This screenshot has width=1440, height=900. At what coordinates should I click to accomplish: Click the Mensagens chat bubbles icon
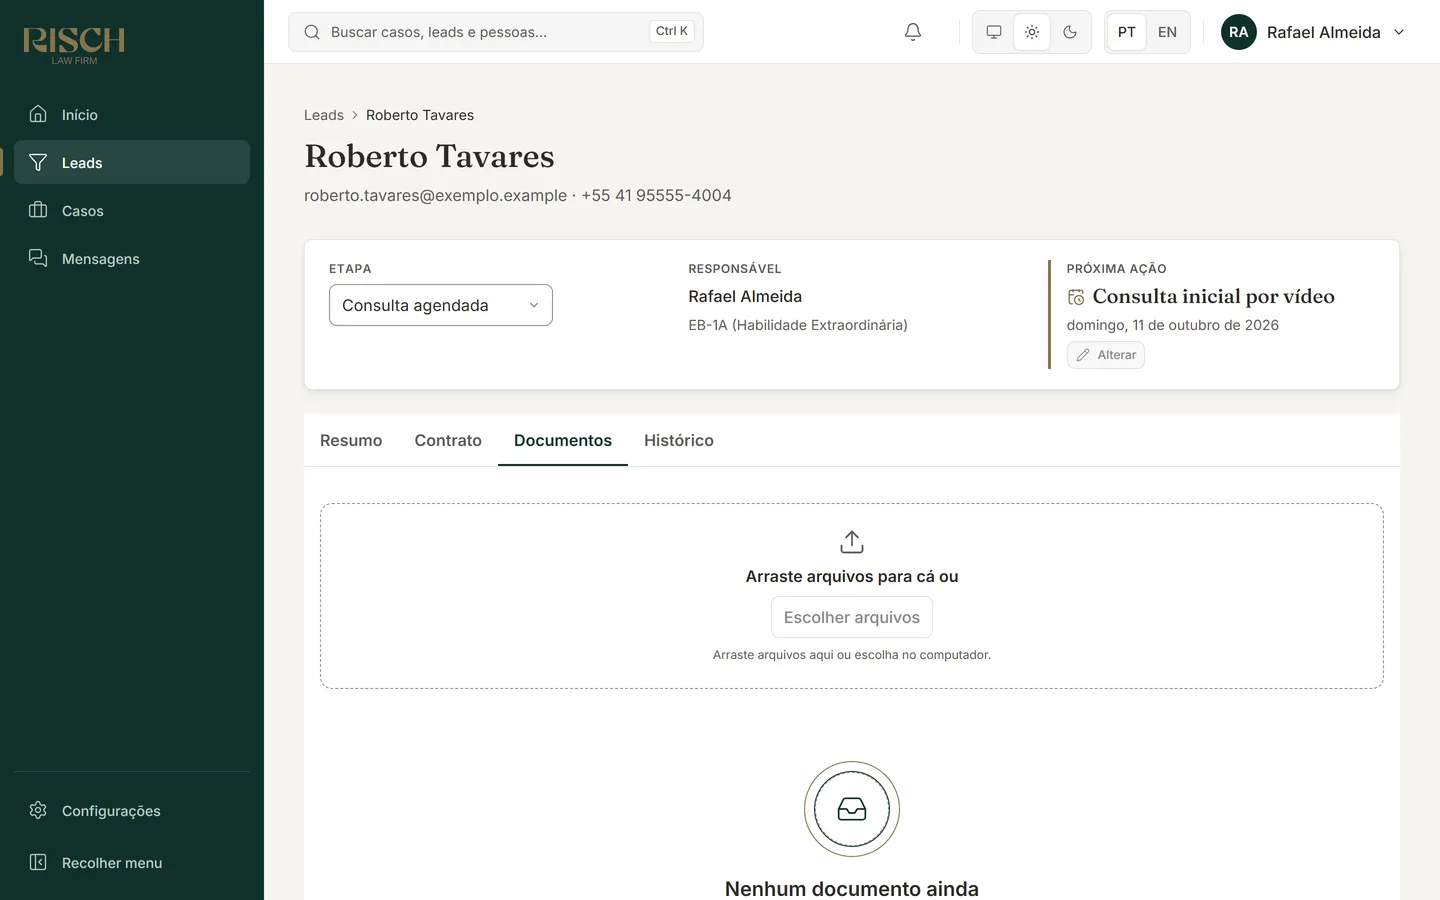tap(38, 258)
